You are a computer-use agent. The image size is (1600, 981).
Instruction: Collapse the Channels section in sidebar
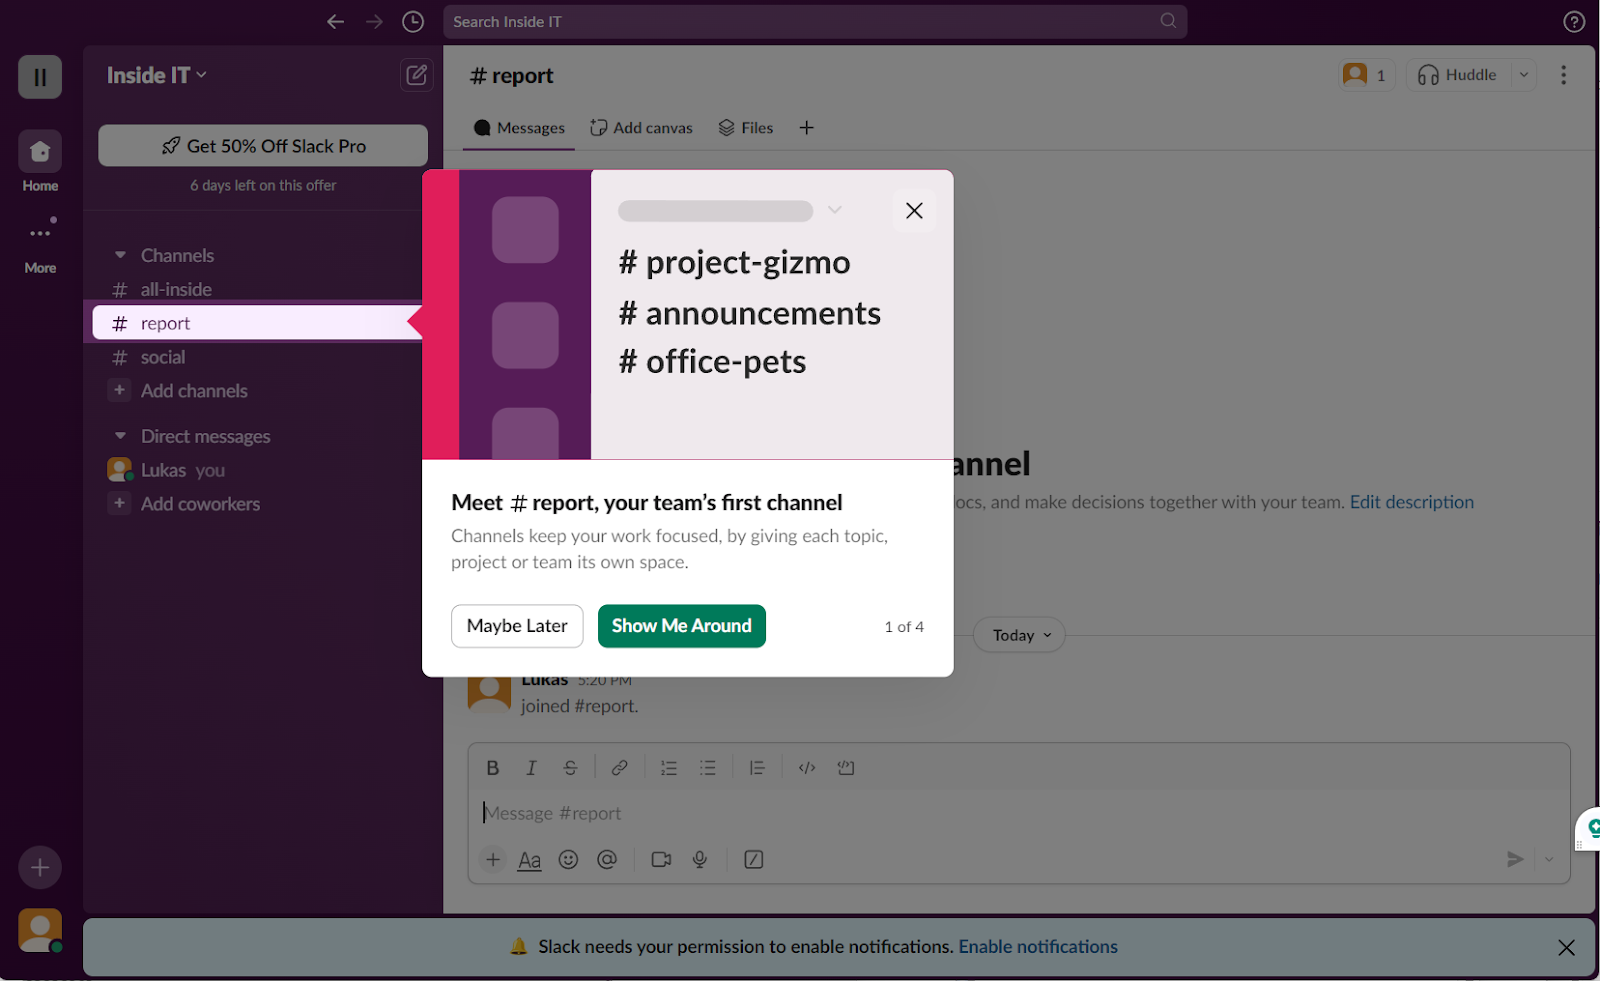(x=120, y=255)
